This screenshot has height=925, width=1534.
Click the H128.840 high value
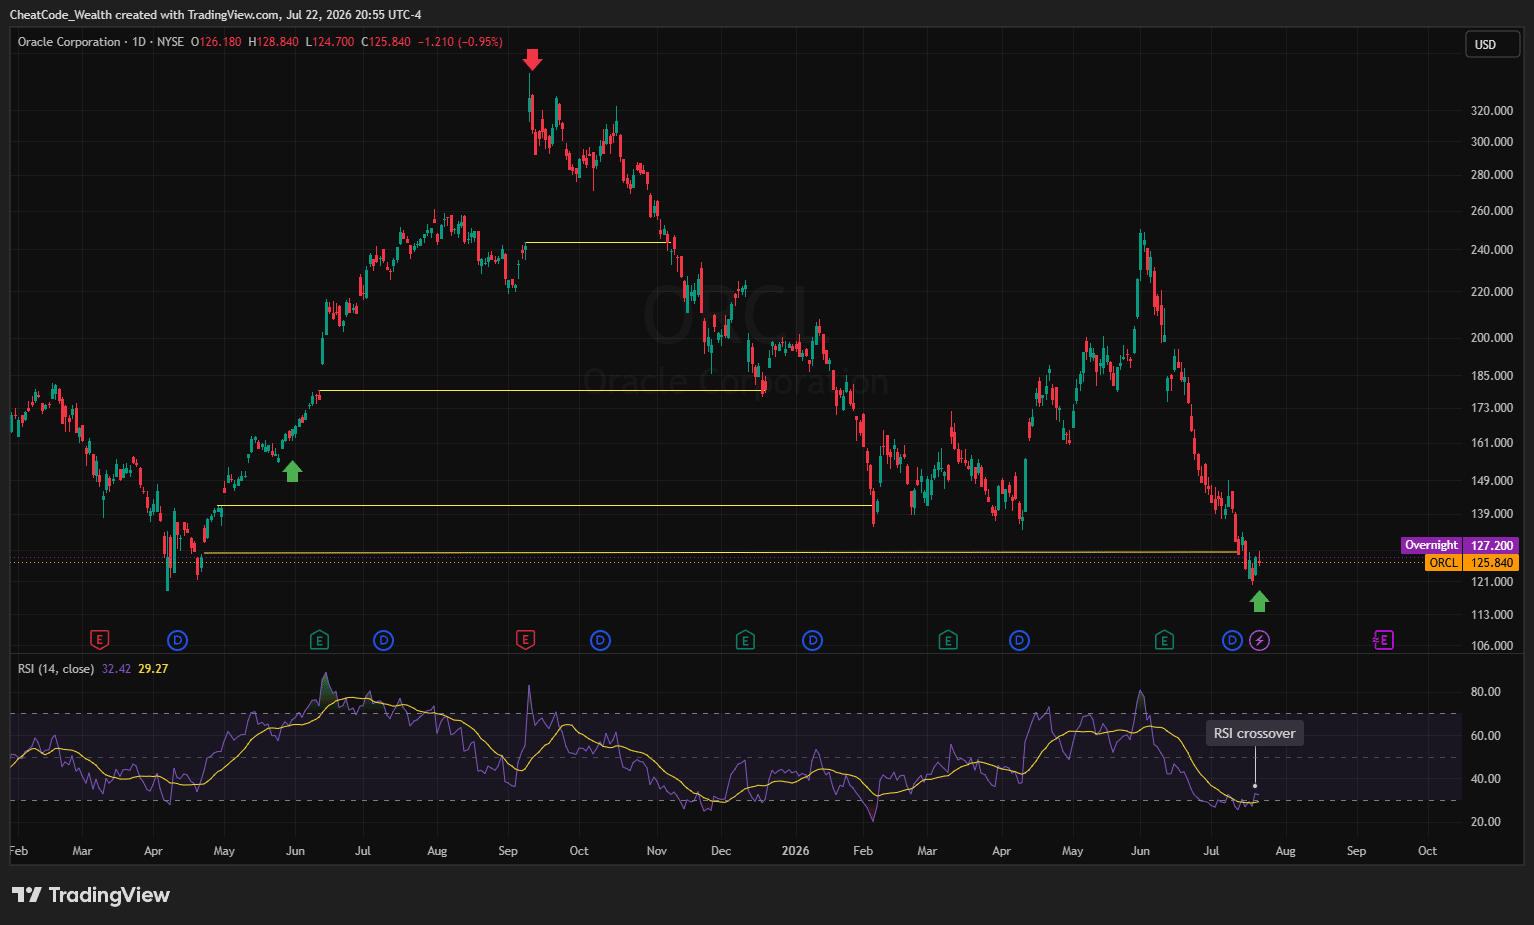point(273,42)
